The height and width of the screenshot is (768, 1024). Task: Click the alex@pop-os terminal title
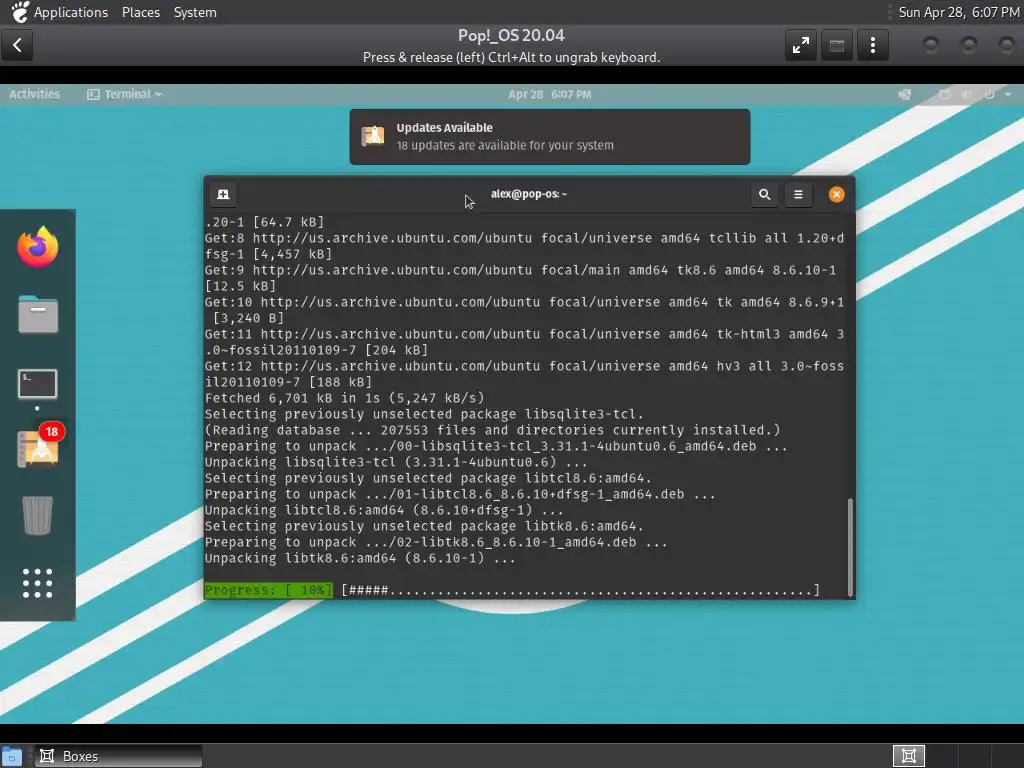pyautogui.click(x=529, y=194)
